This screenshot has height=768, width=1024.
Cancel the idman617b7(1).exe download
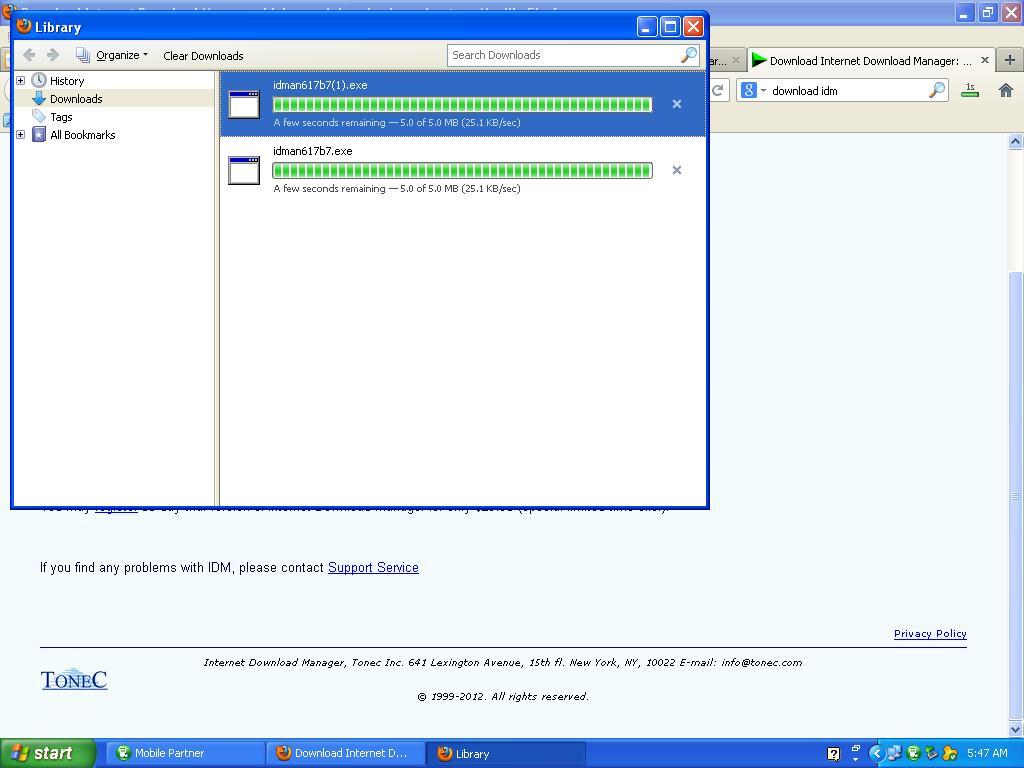[677, 104]
